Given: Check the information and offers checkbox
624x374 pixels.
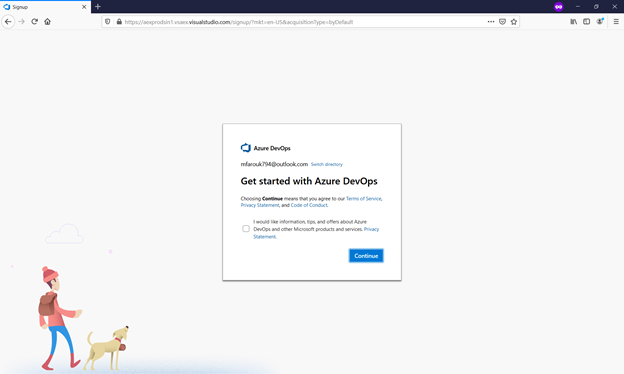Looking at the screenshot, I should 246,228.
